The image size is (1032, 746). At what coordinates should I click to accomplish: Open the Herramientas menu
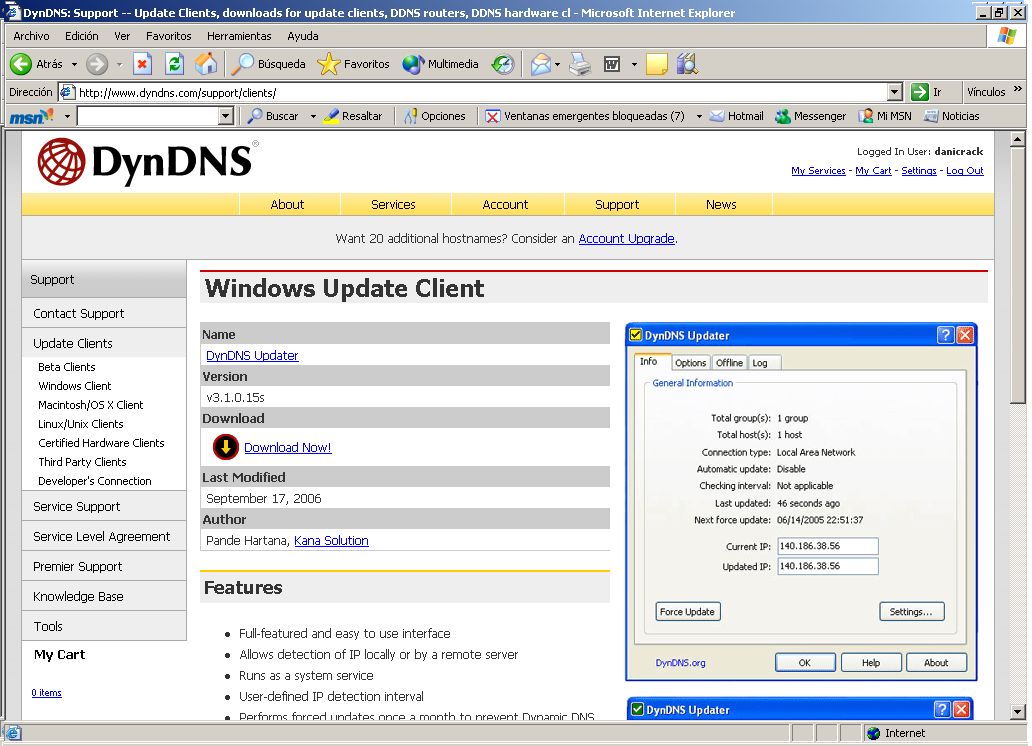pyautogui.click(x=239, y=36)
